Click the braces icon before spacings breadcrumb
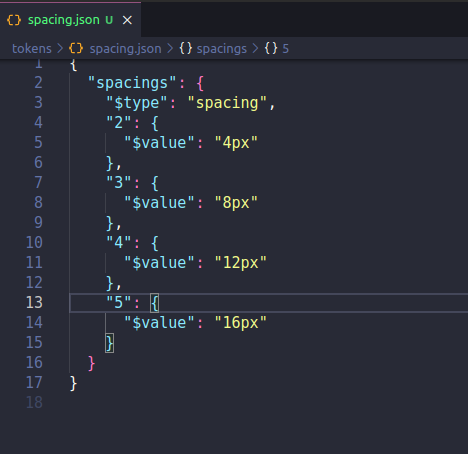 pyautogui.click(x=186, y=48)
